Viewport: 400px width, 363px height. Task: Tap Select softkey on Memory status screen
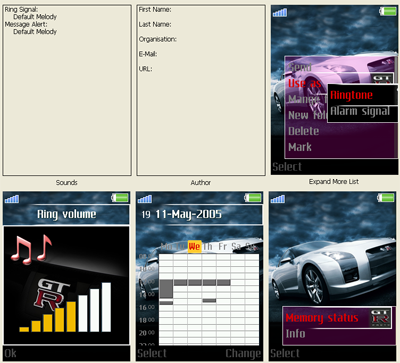pyautogui.click(x=285, y=353)
